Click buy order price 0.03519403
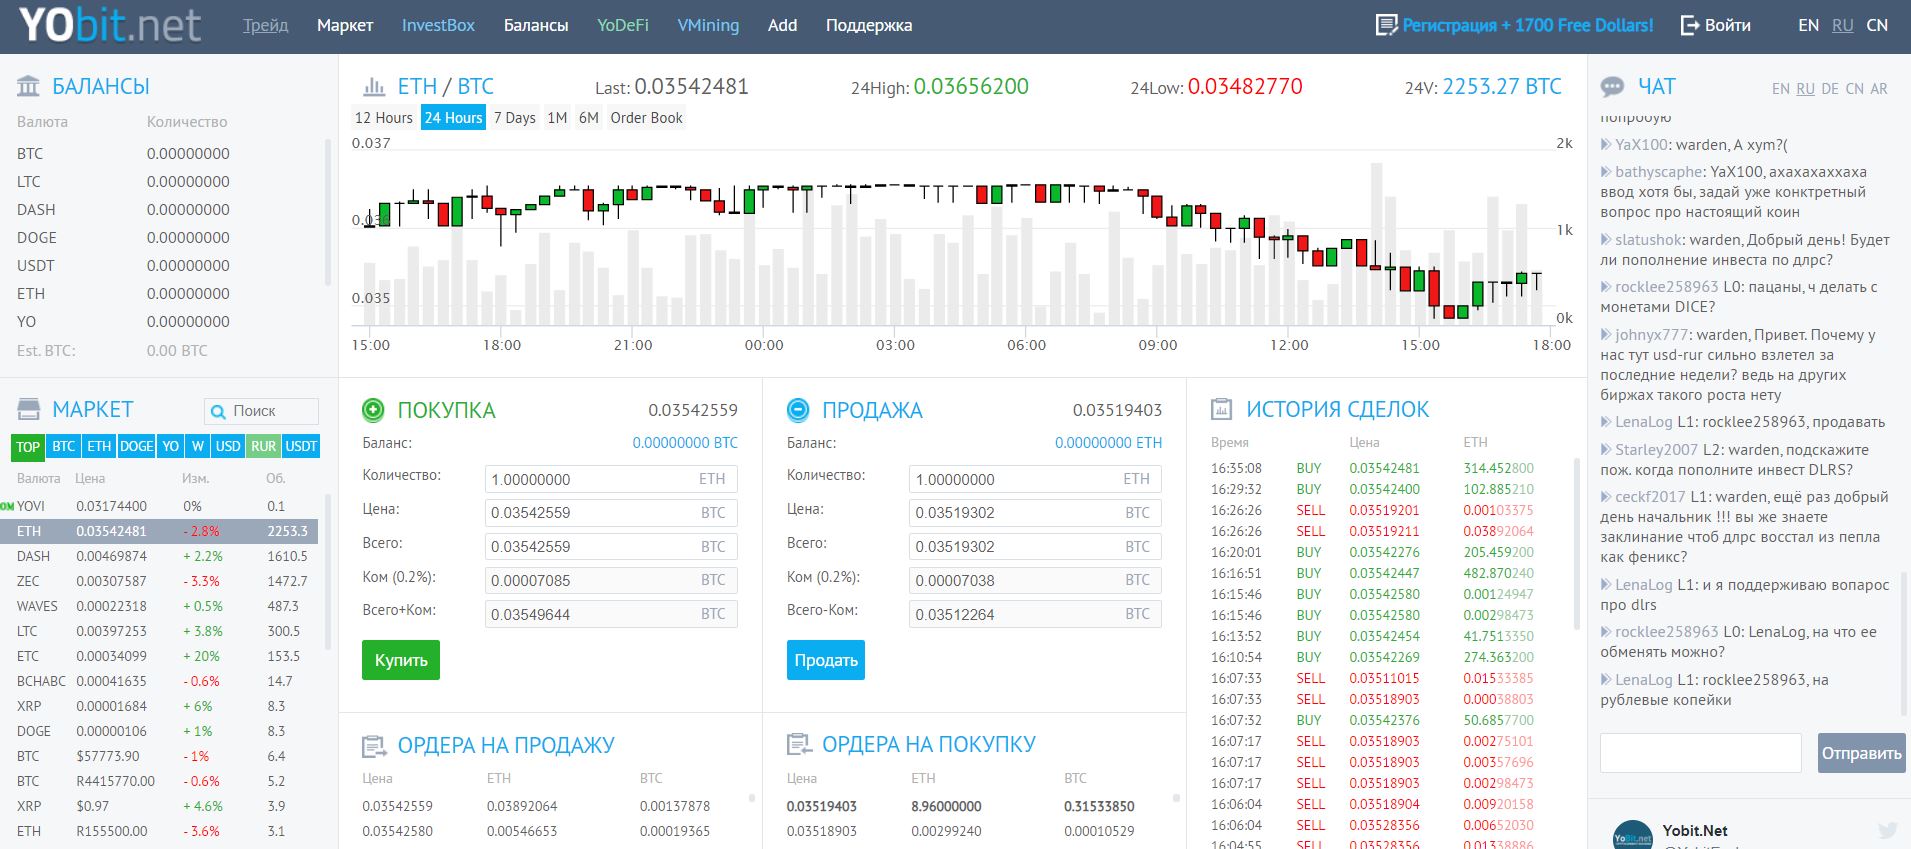 point(822,806)
